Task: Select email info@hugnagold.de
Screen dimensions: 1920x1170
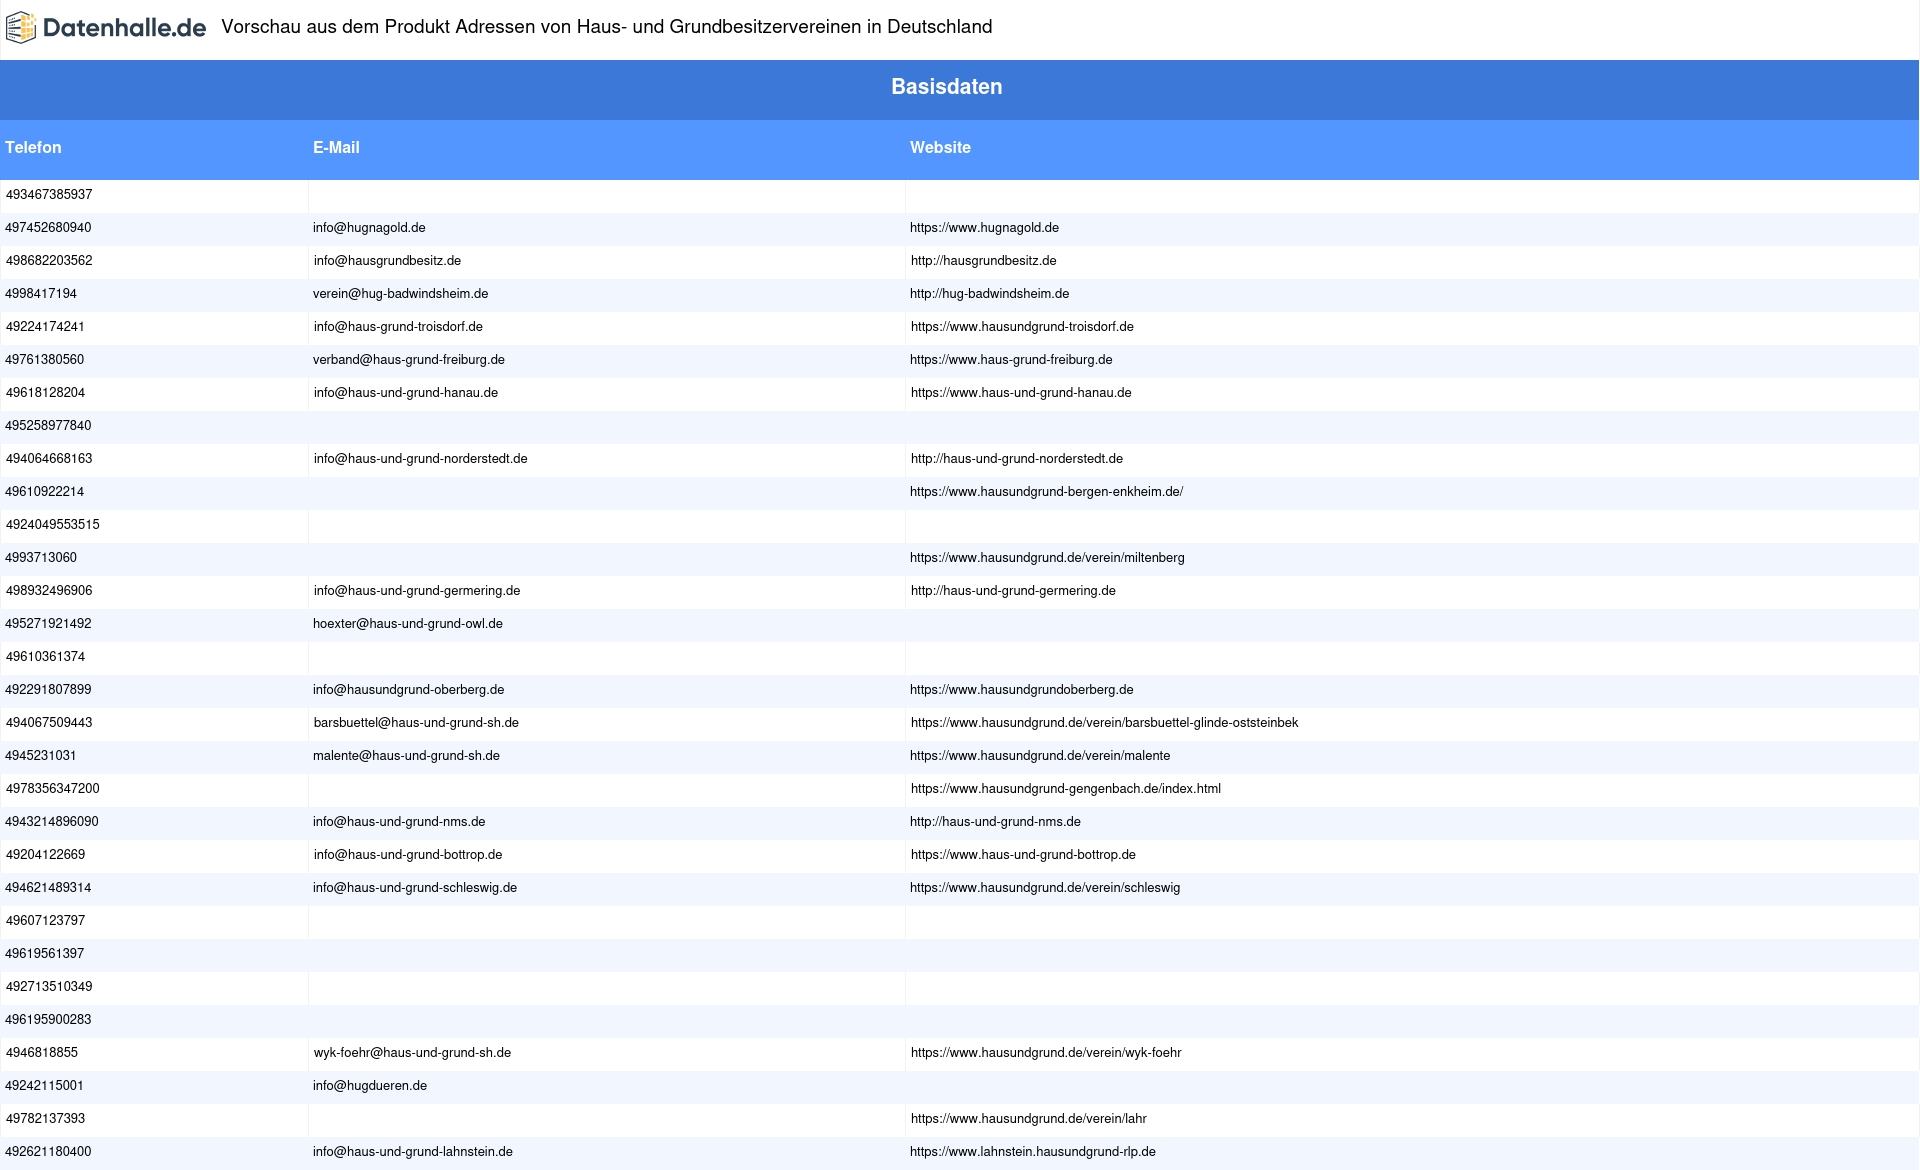Action: click(369, 228)
